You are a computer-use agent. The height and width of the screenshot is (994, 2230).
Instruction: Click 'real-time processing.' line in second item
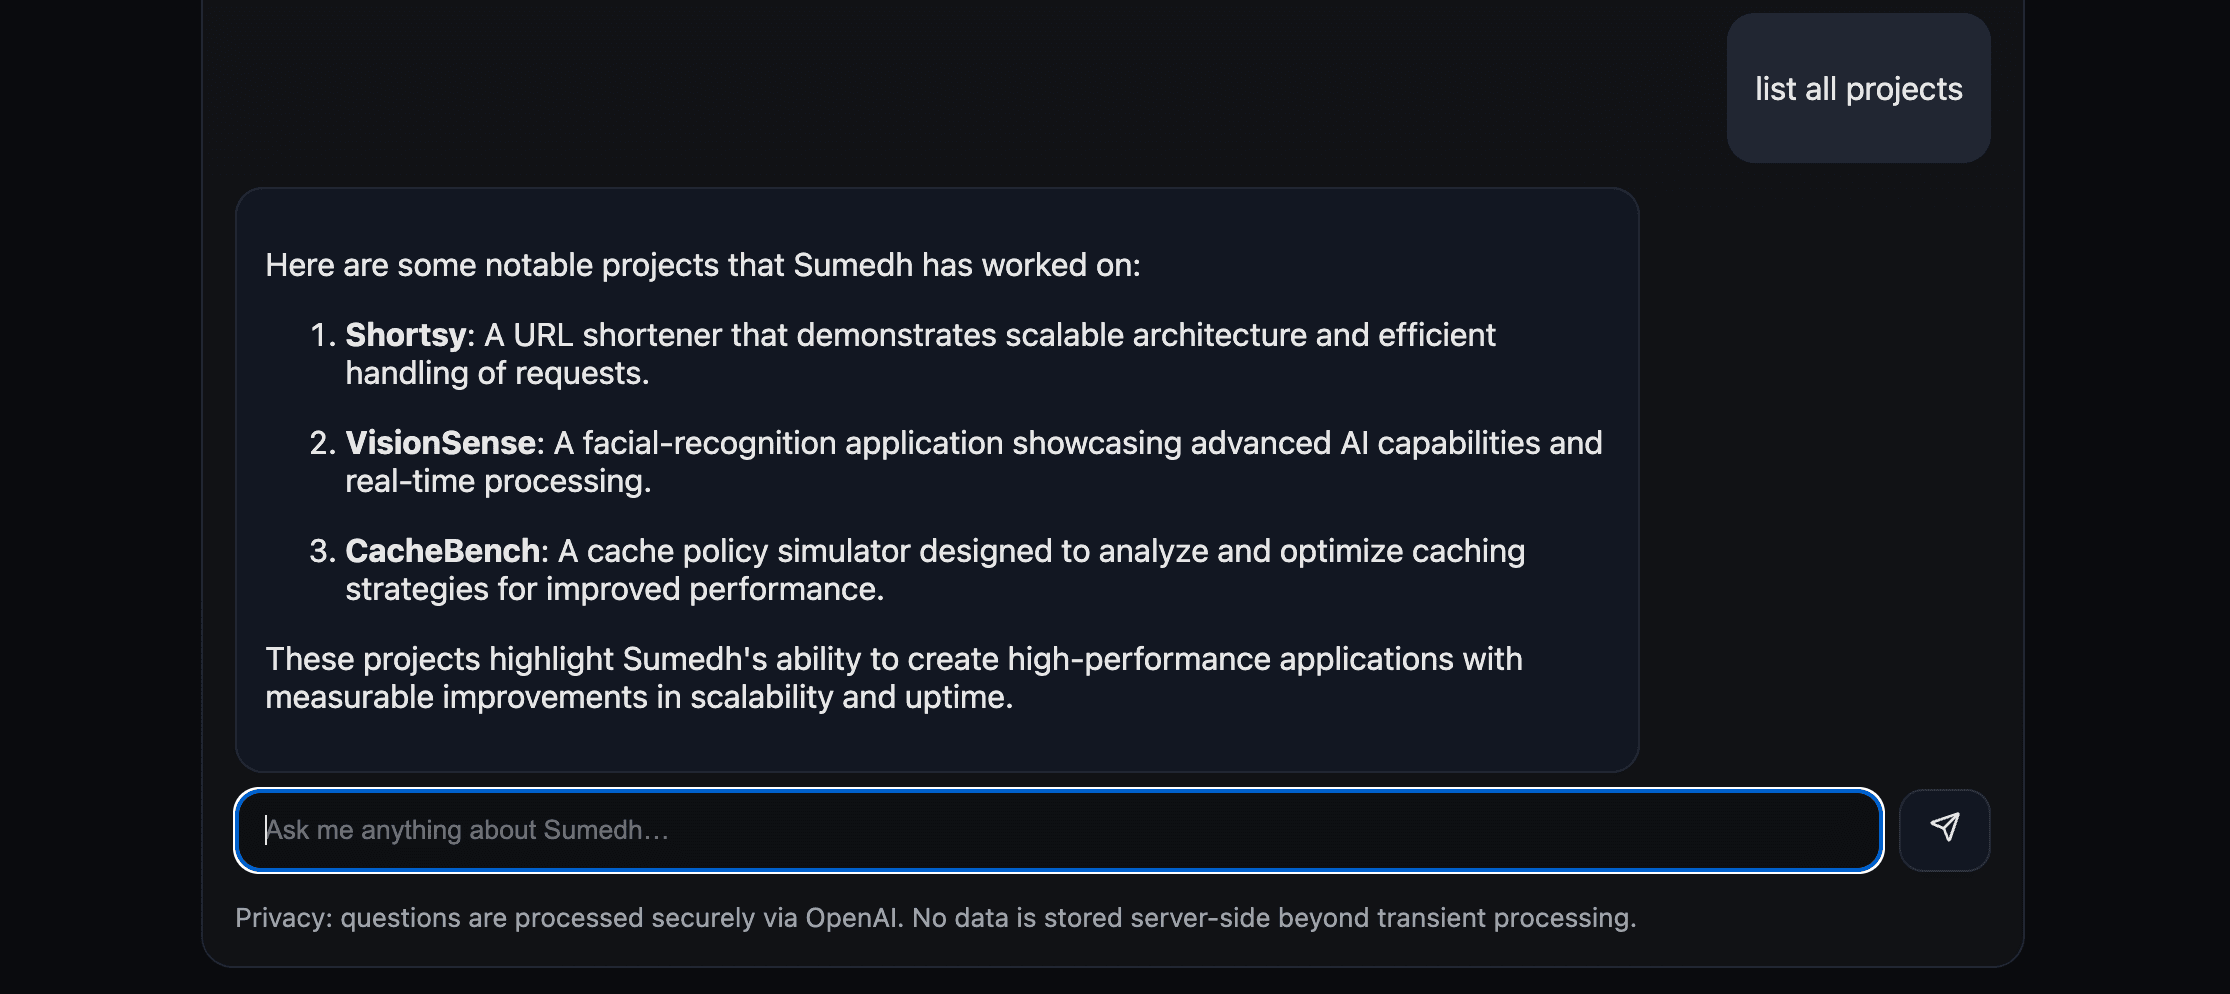click(x=498, y=481)
